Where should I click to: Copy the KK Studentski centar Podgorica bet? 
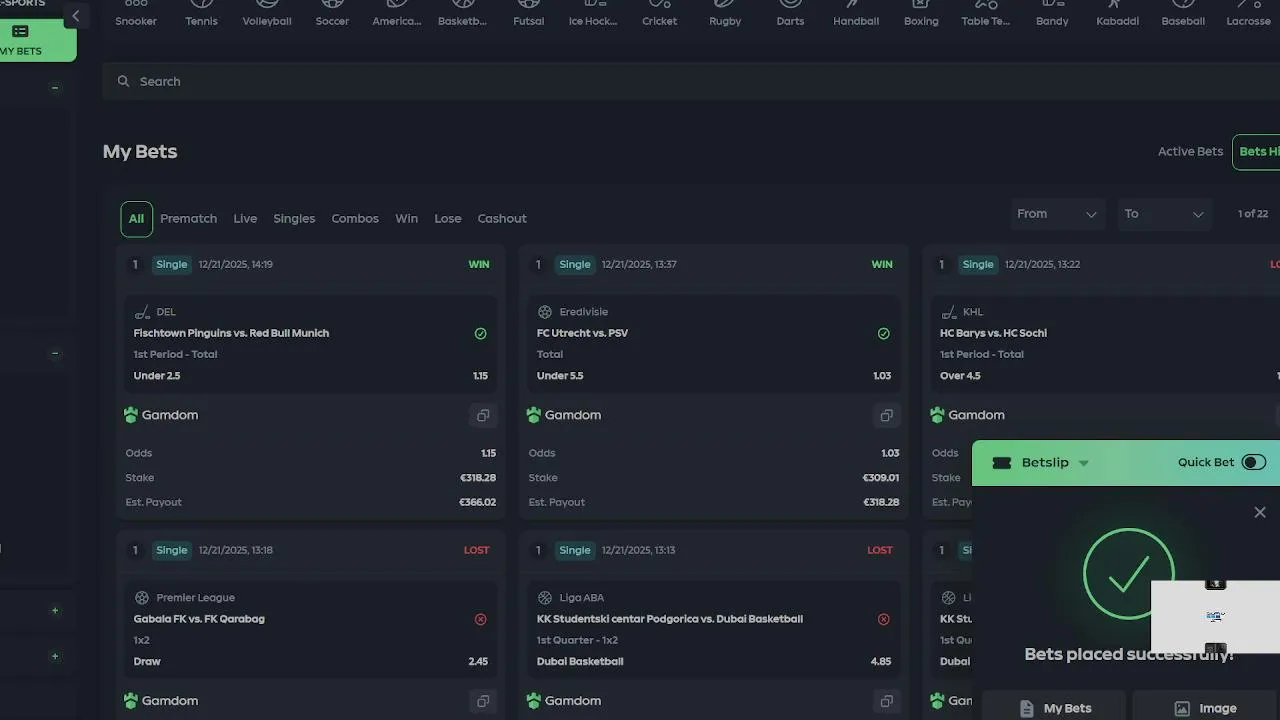886,701
